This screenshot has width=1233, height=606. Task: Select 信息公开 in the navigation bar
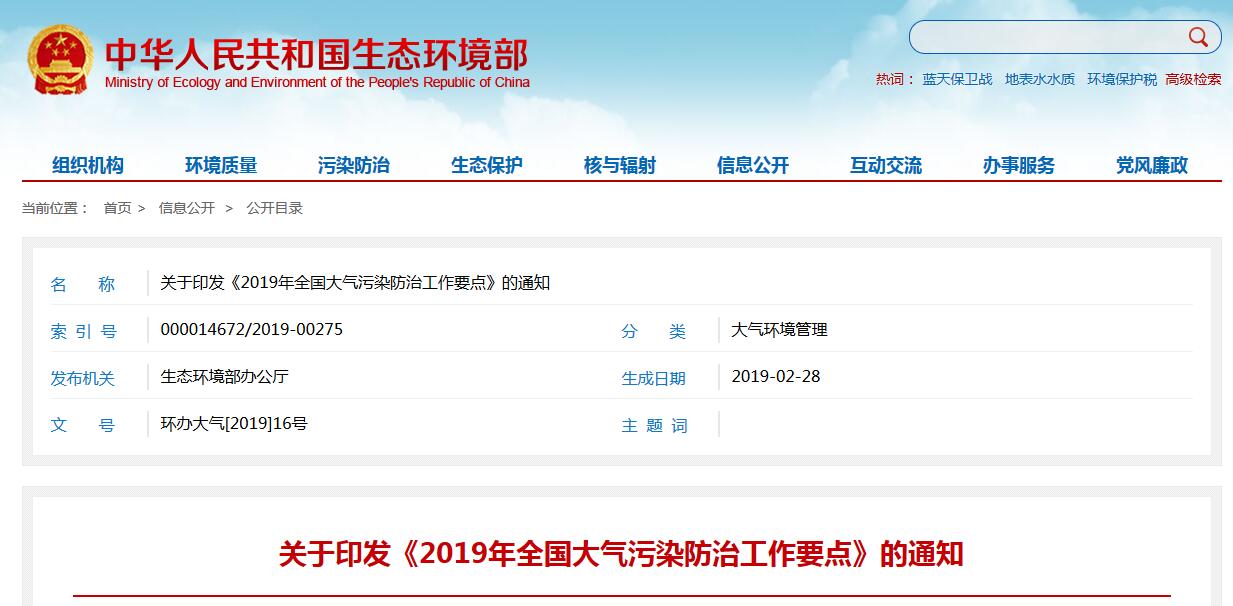(753, 165)
